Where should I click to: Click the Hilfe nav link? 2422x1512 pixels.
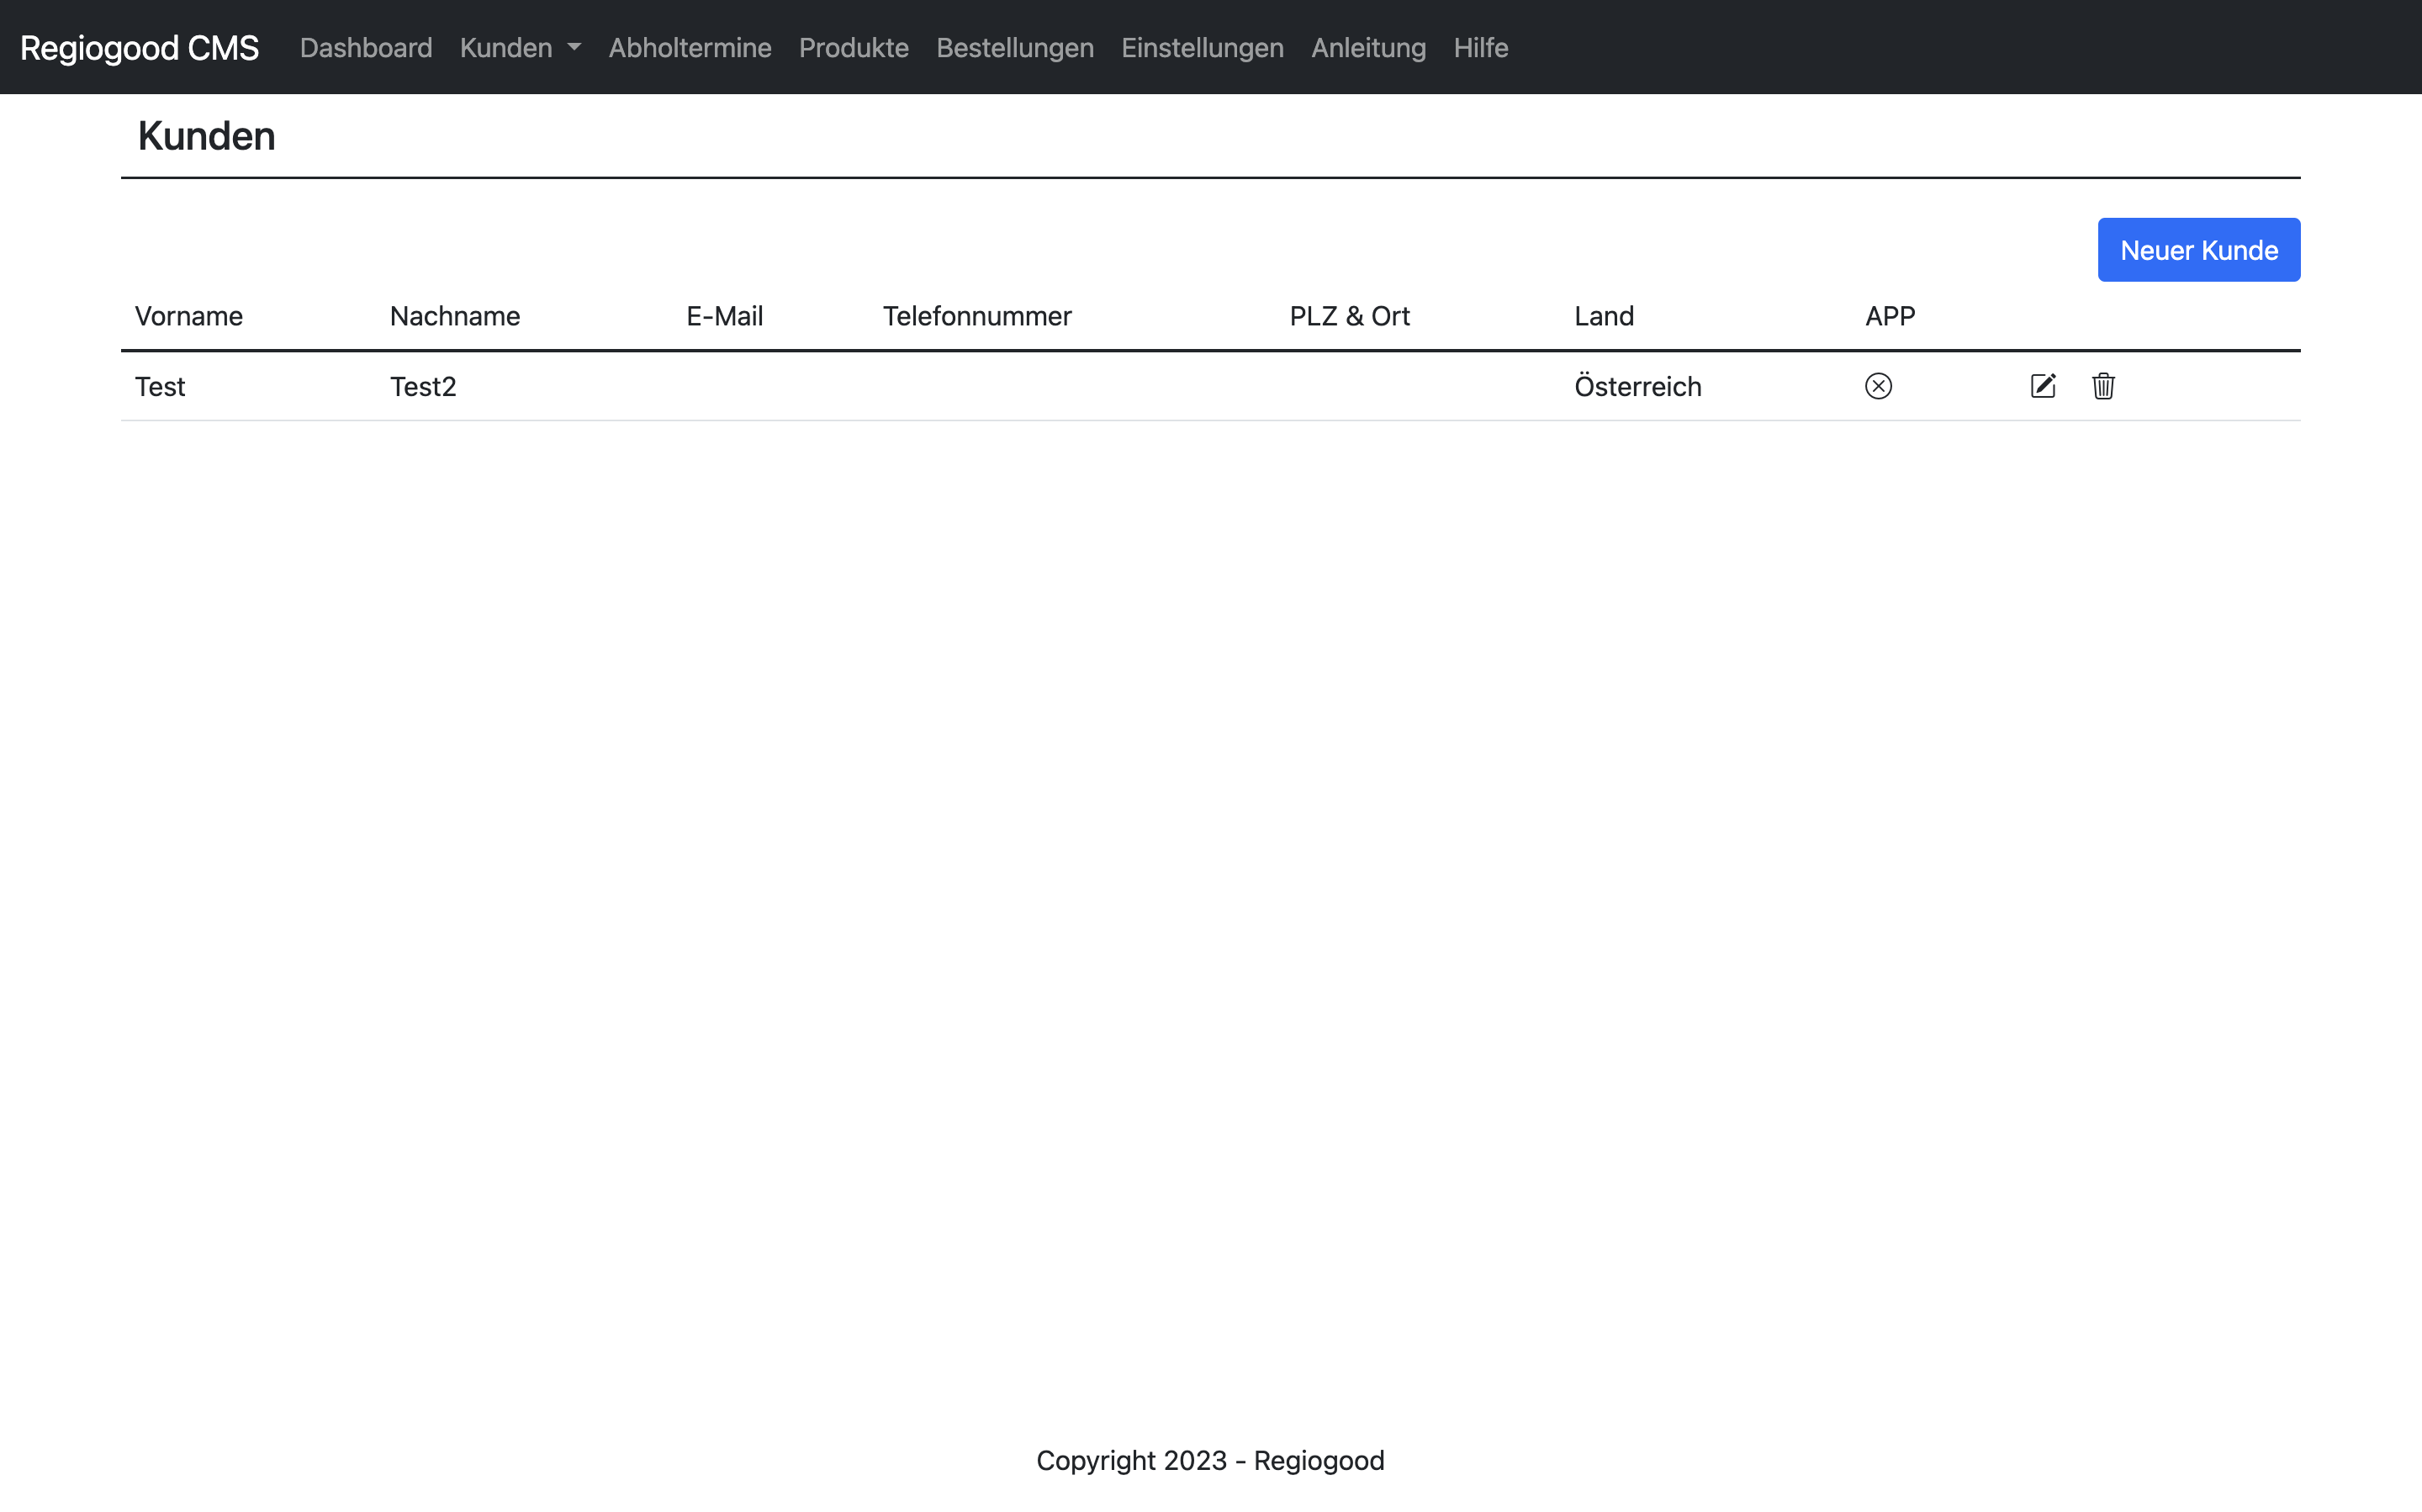point(1480,47)
